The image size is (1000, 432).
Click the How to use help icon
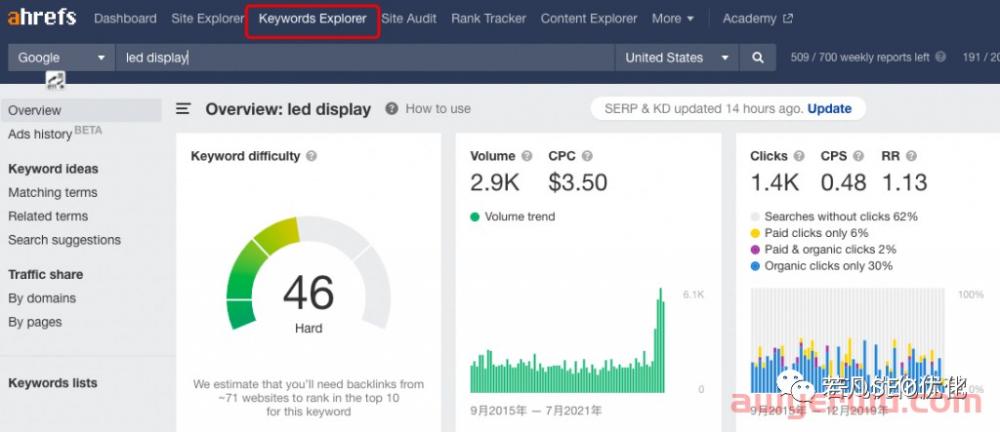(392, 108)
